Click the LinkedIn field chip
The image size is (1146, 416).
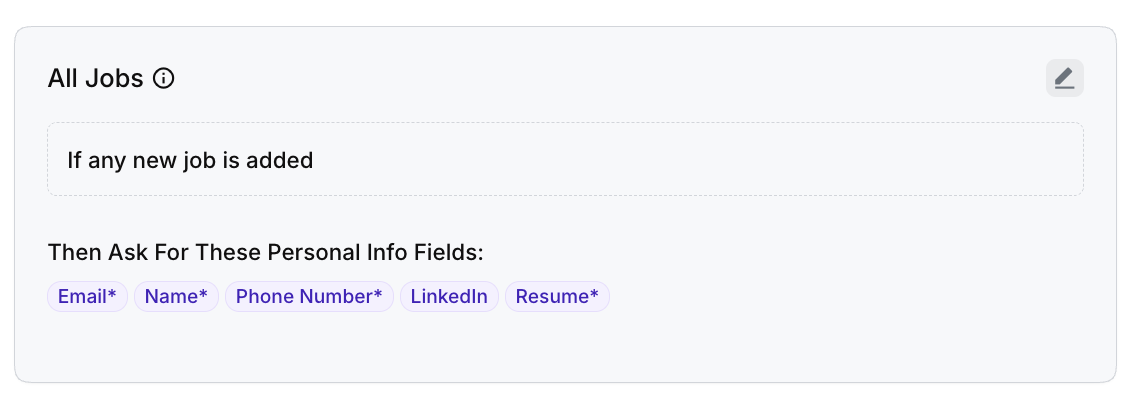pos(449,297)
